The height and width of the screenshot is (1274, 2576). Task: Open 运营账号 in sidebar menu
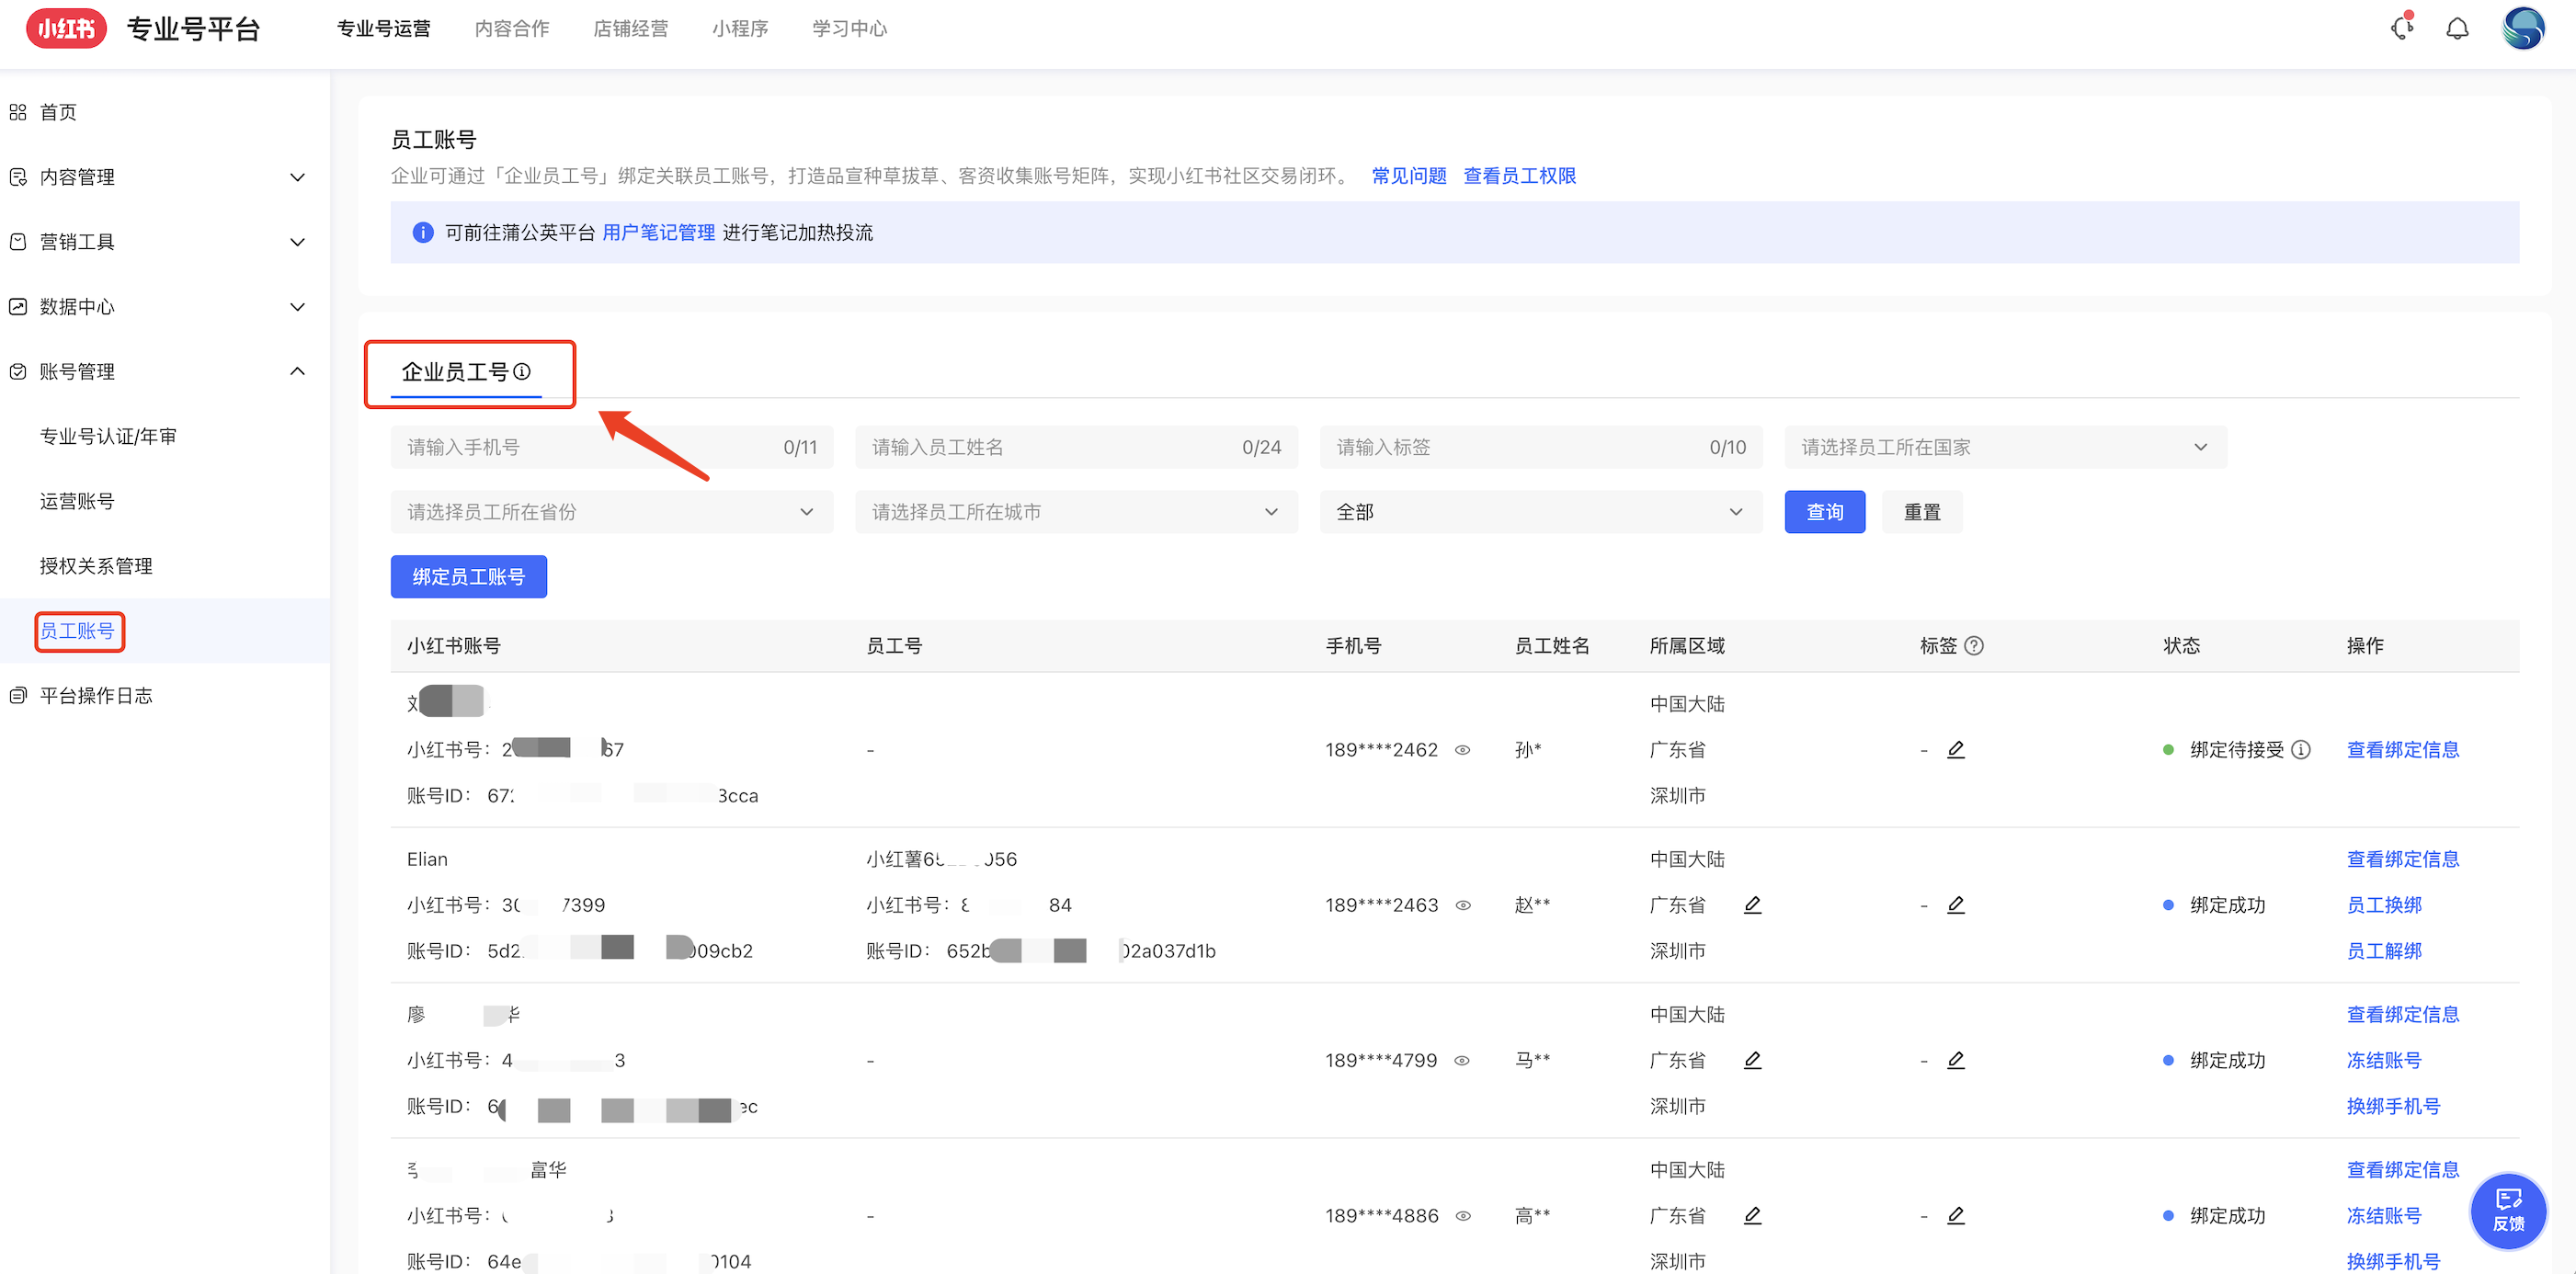pos(77,501)
